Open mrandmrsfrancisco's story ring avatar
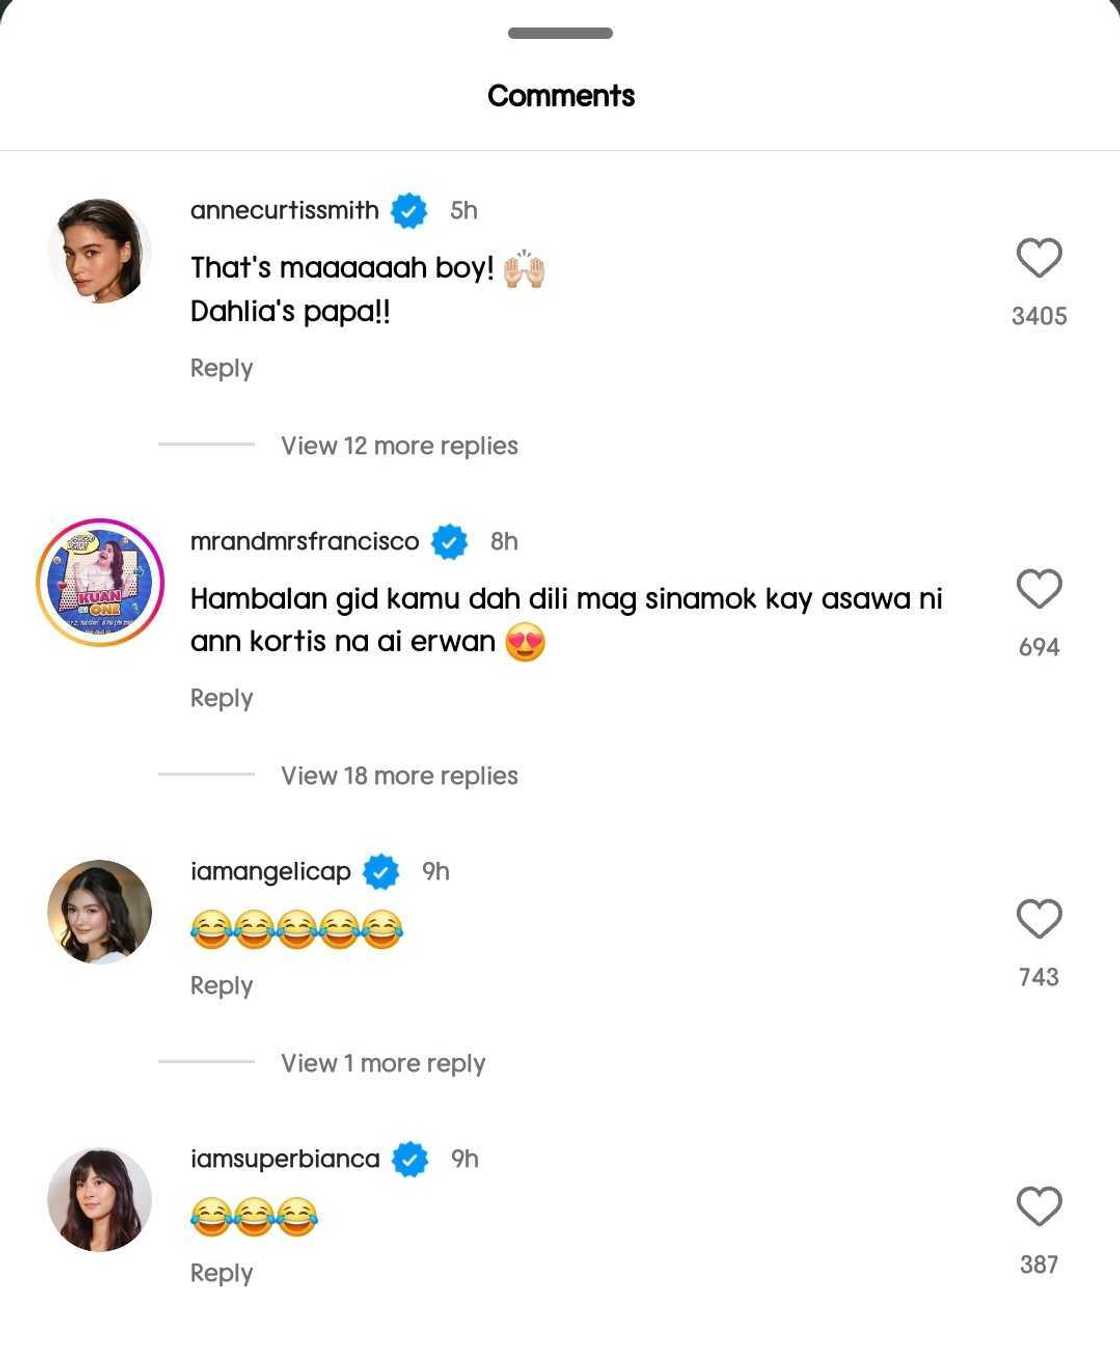The width and height of the screenshot is (1120, 1346). [x=100, y=582]
